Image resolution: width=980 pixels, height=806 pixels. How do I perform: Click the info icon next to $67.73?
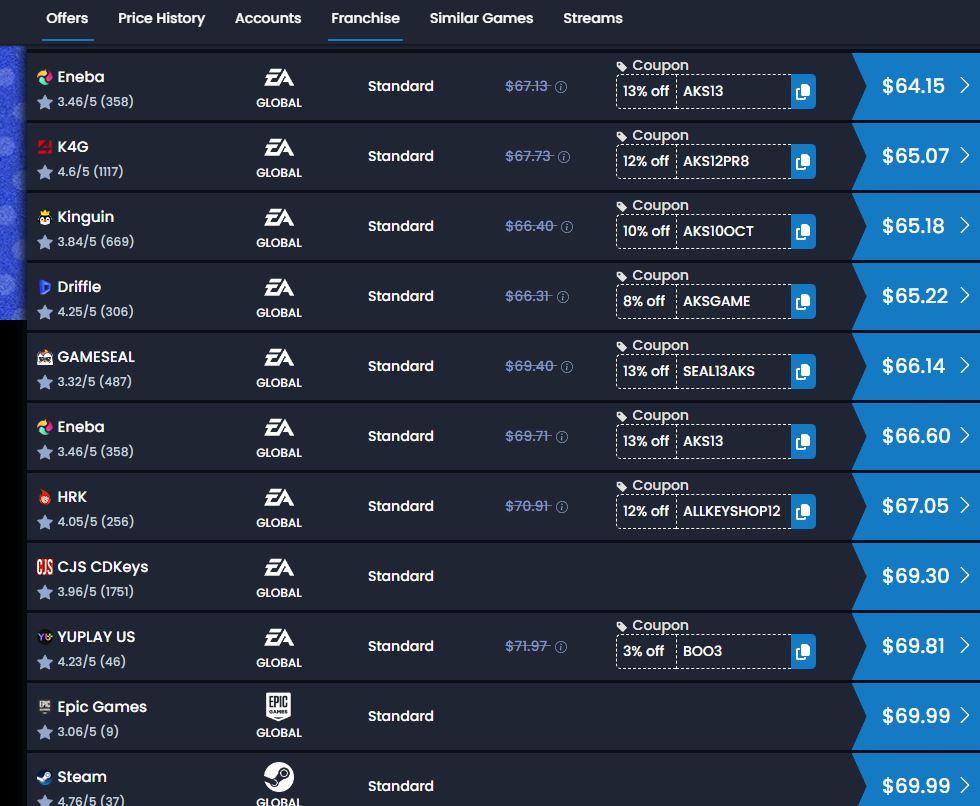click(564, 157)
